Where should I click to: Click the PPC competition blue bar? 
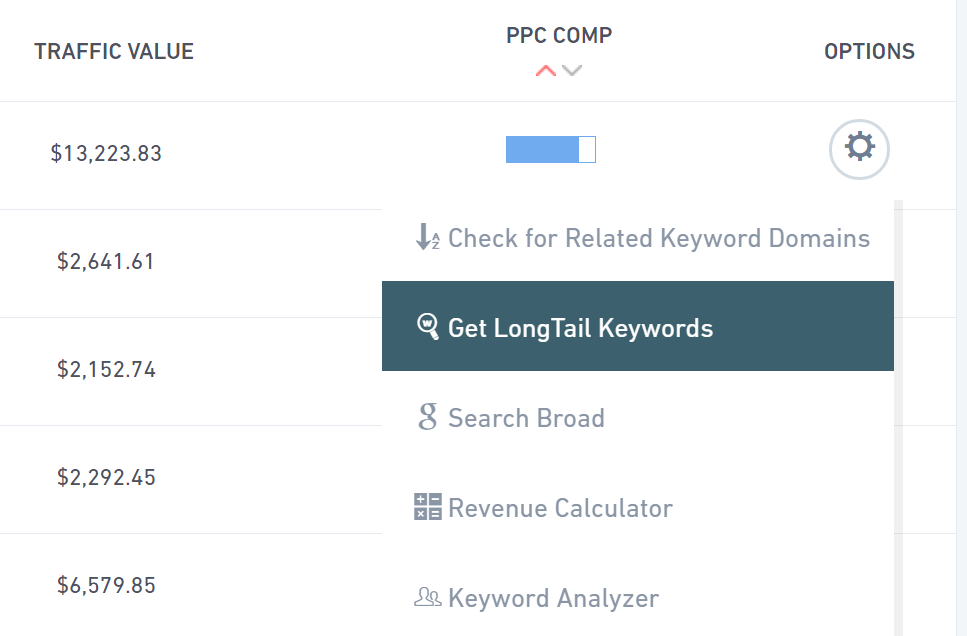(551, 149)
